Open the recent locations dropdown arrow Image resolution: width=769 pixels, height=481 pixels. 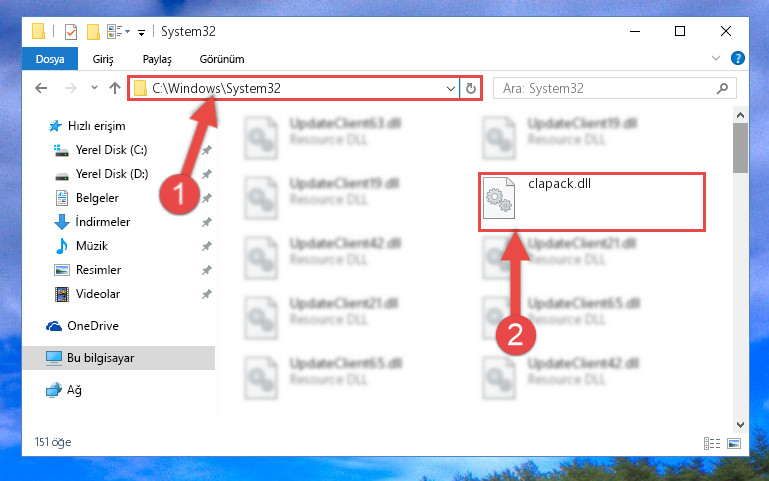94,88
